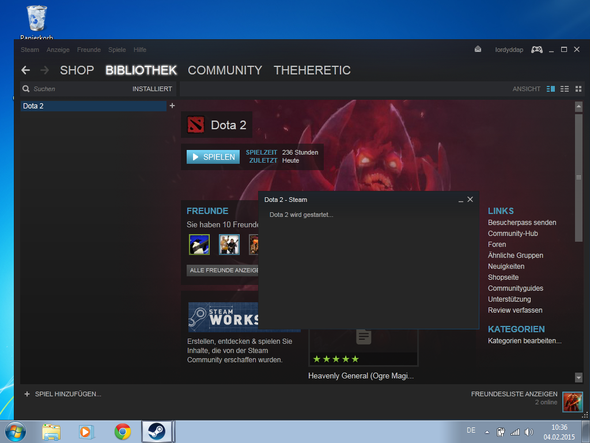Click the scroll down arrow of the details pane
Viewport: 590px width, 443px height.
(579, 377)
